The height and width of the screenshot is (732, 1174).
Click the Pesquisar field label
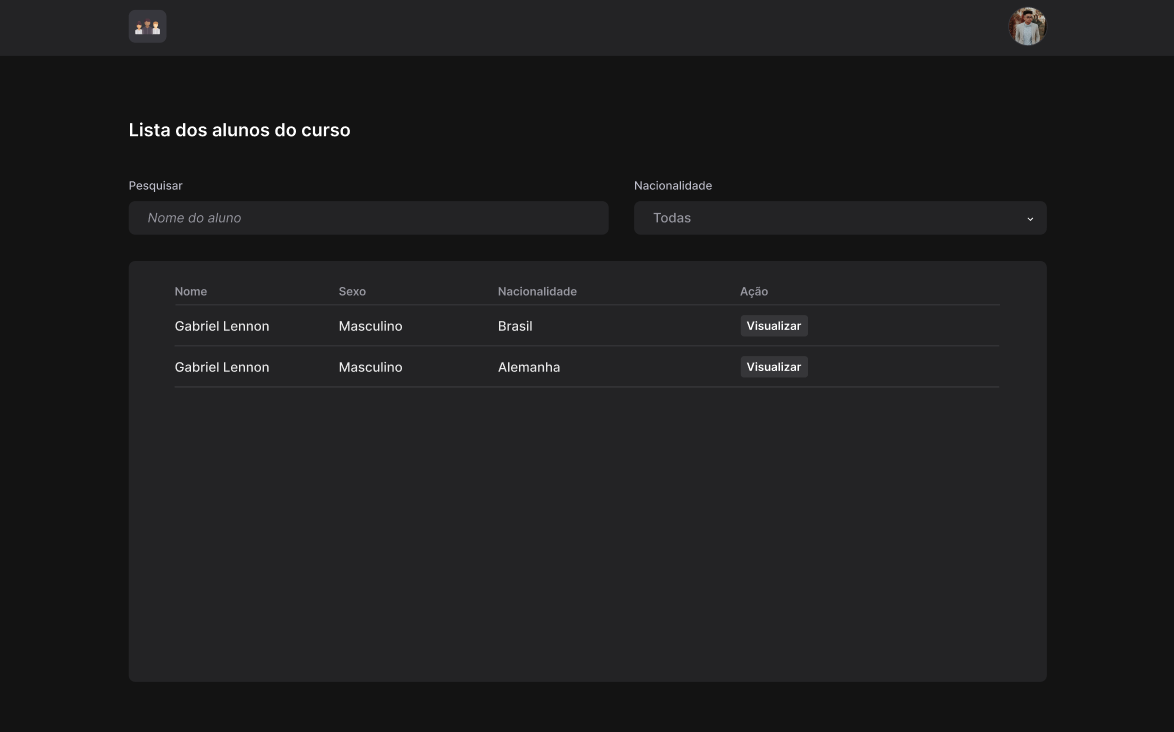[155, 185]
